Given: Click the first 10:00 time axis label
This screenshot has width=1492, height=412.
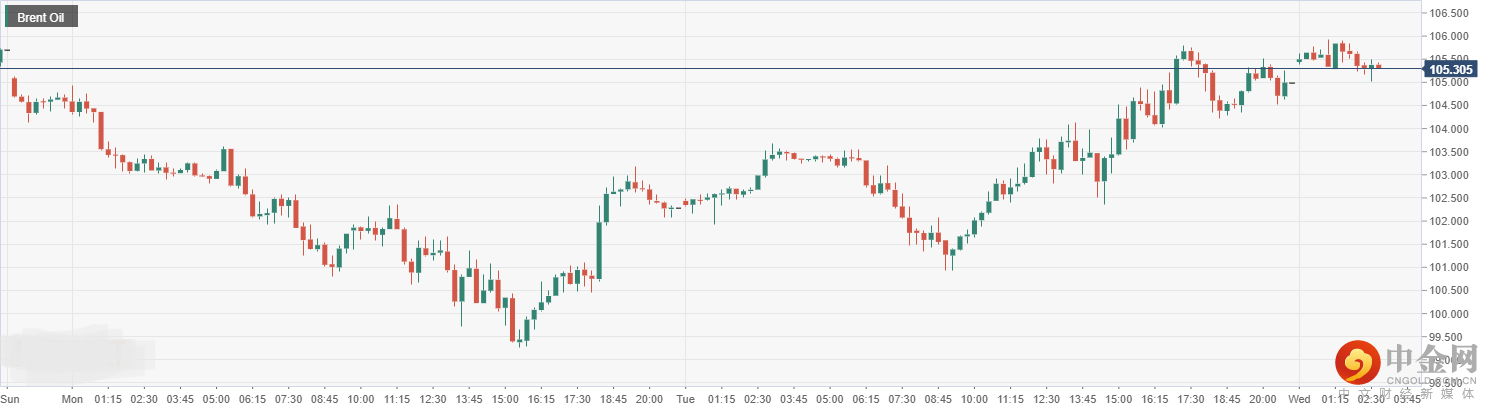Looking at the screenshot, I should coord(360,399).
